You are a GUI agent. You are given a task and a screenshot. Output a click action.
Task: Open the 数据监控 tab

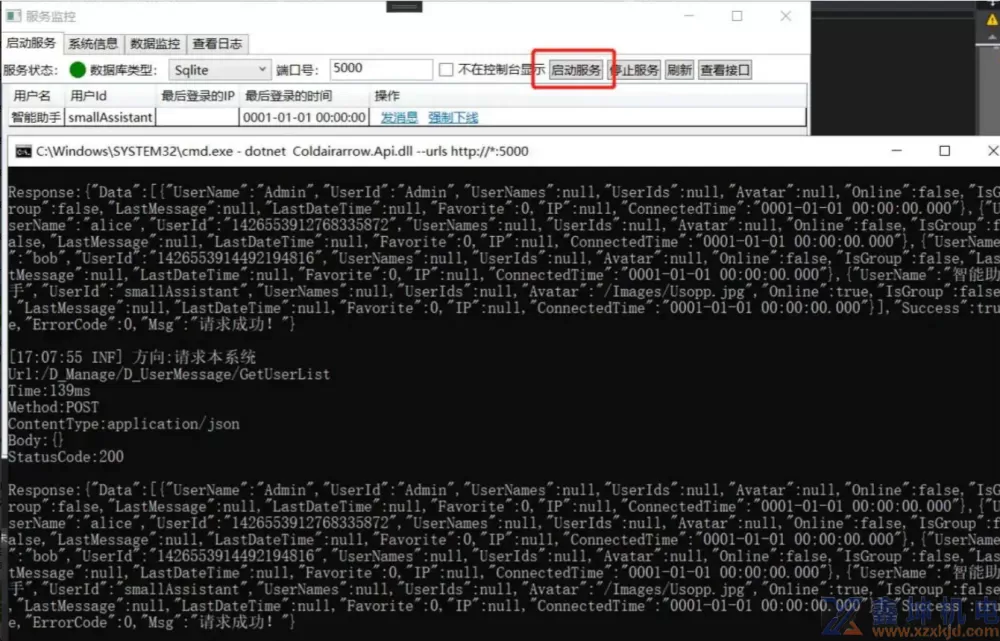(155, 43)
